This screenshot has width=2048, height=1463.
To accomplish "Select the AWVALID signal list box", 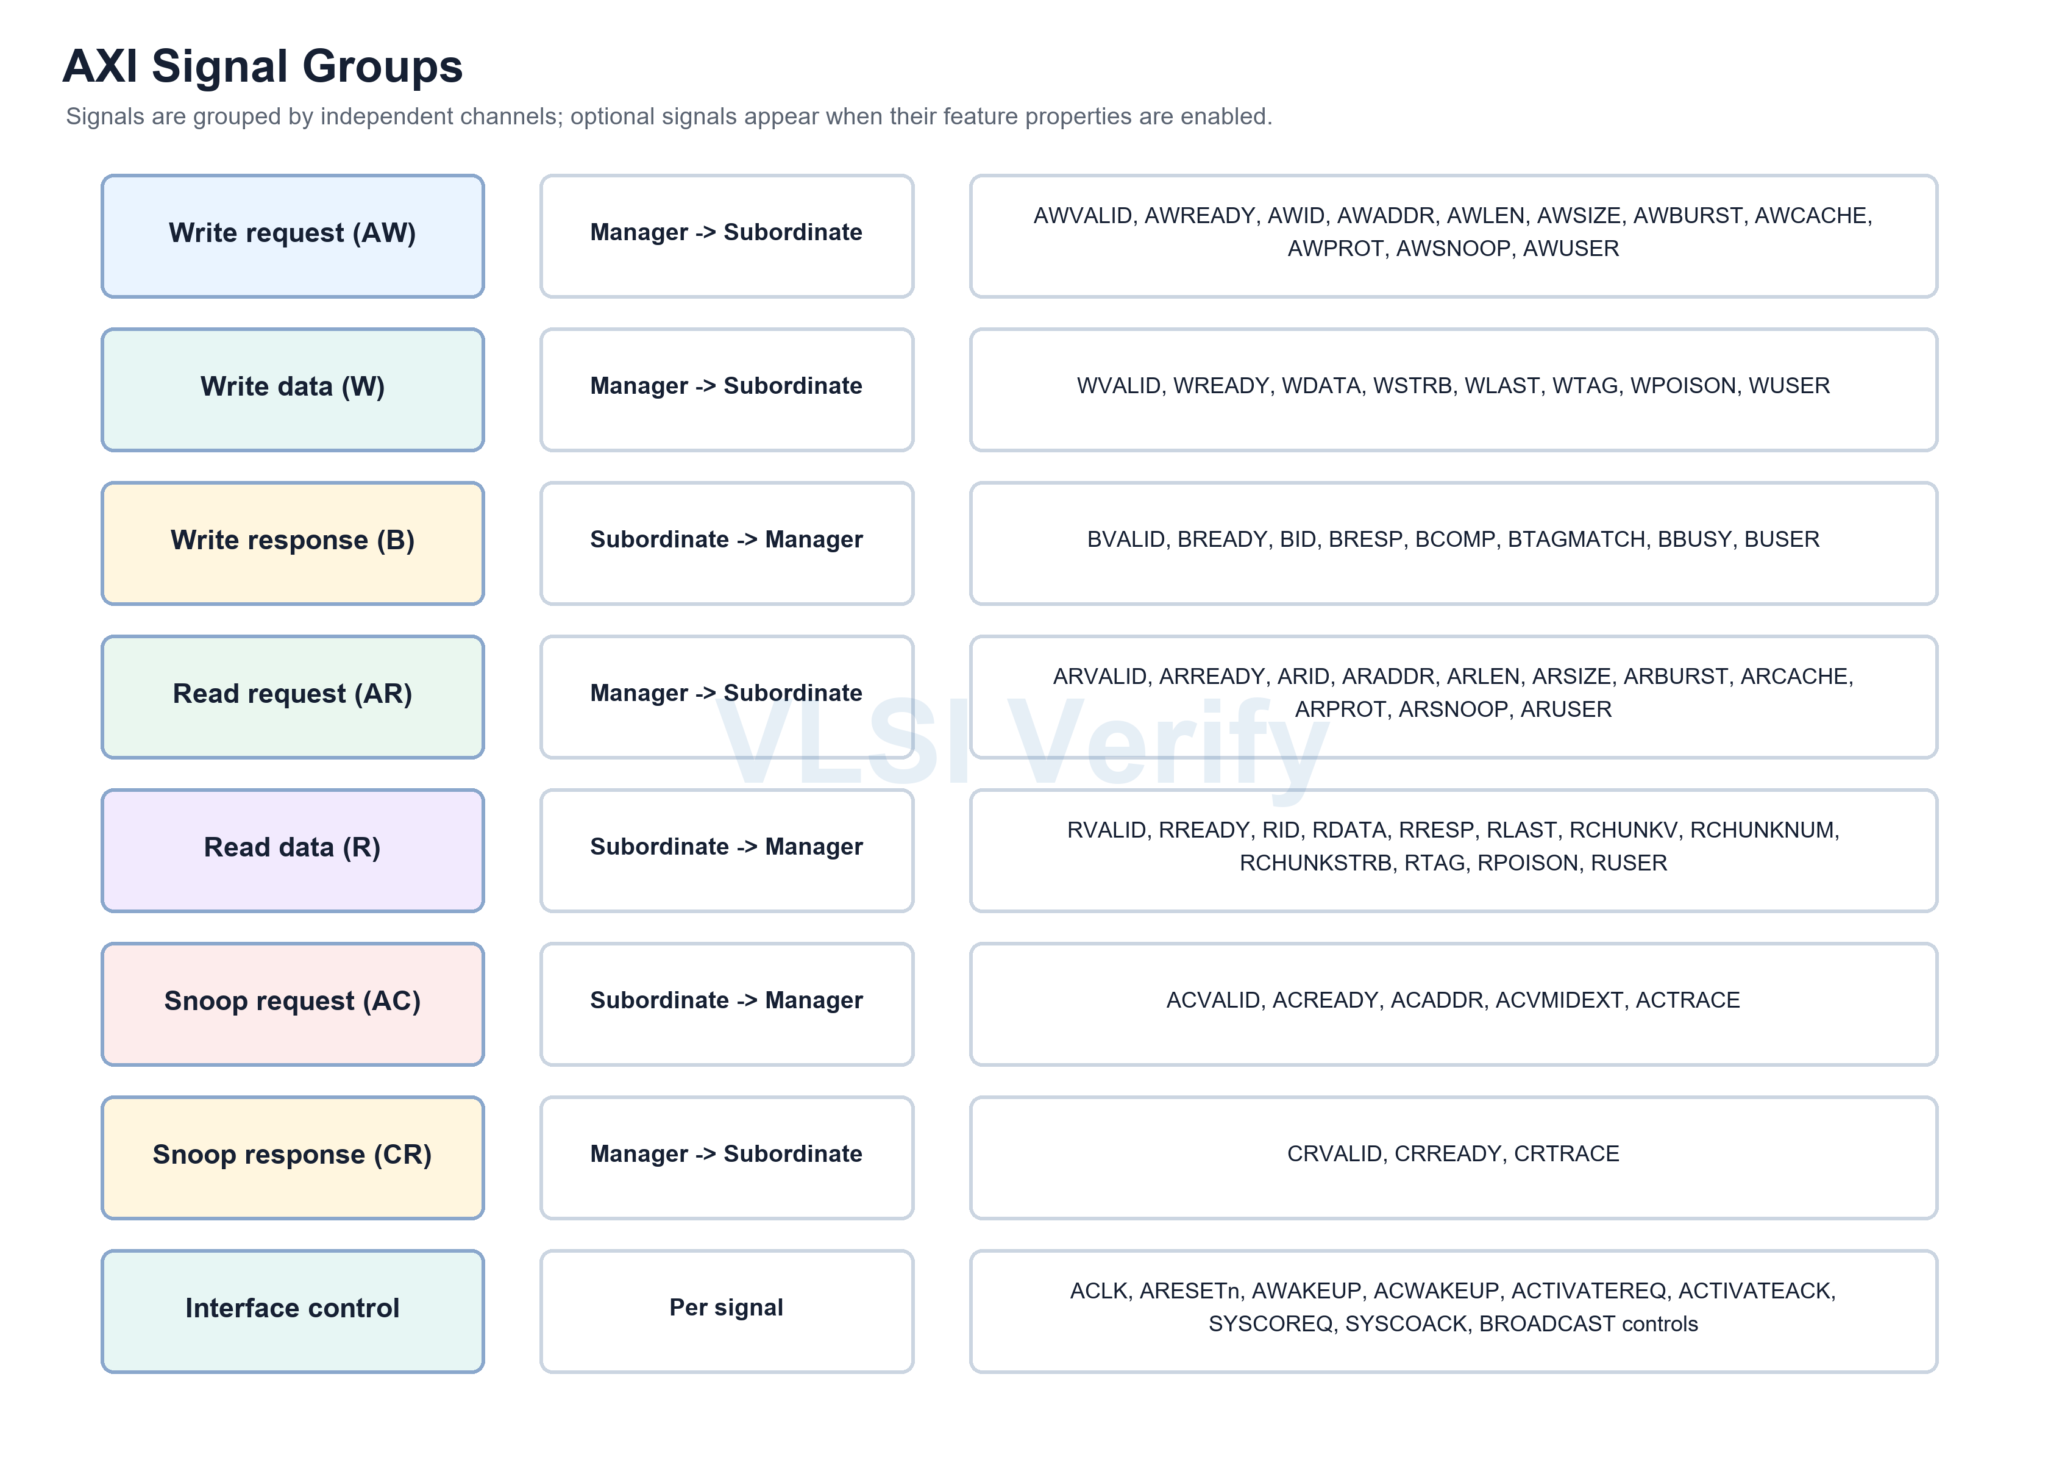I will click(x=1454, y=236).
